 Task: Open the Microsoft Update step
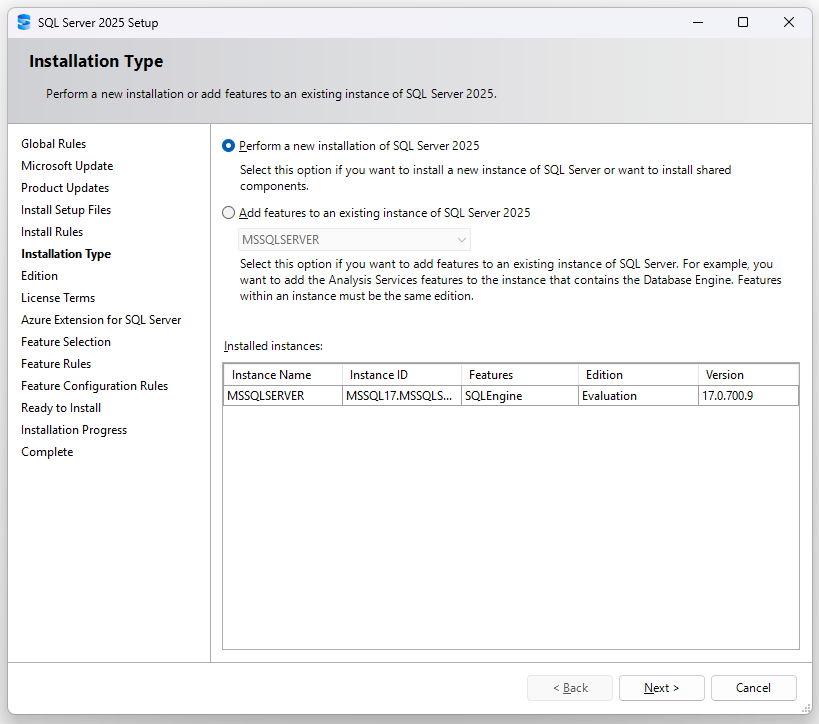[x=66, y=165]
